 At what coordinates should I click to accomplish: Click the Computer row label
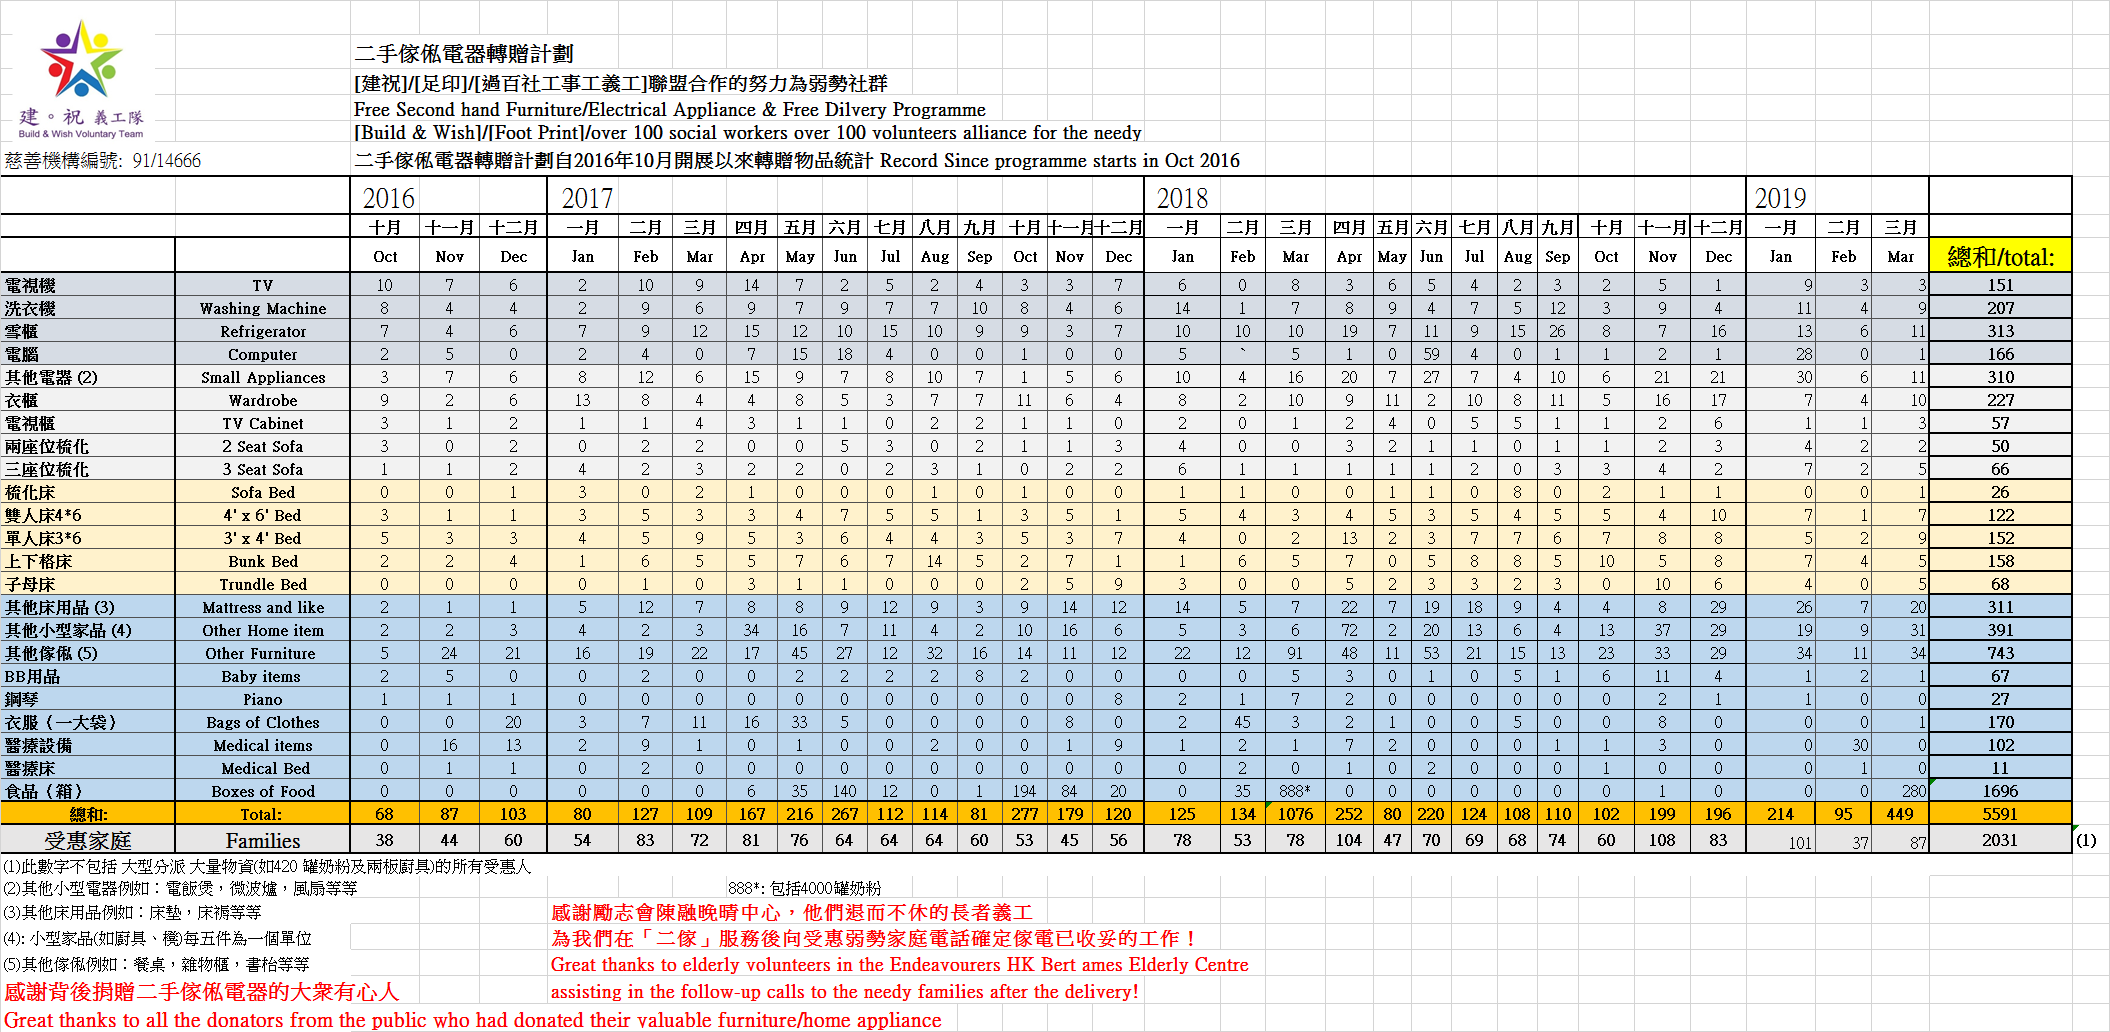point(263,354)
